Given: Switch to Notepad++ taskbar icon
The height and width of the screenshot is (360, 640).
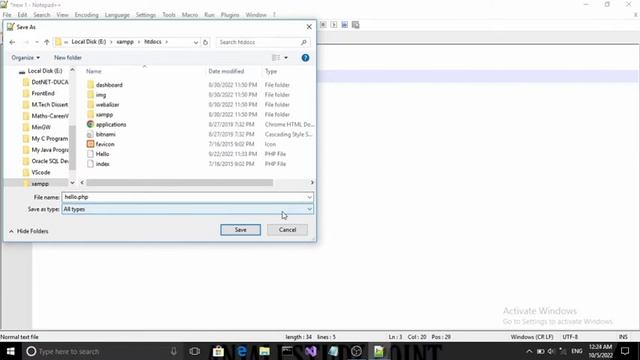Looking at the screenshot, I should click(x=379, y=351).
